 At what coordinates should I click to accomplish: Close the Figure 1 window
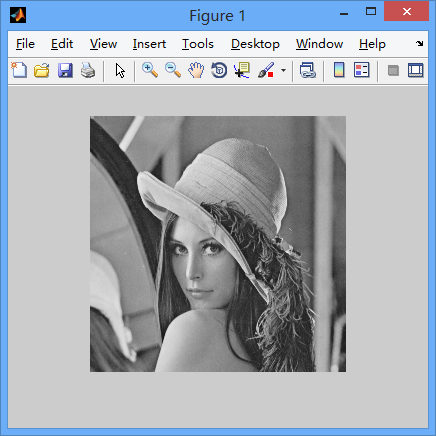[x=406, y=11]
